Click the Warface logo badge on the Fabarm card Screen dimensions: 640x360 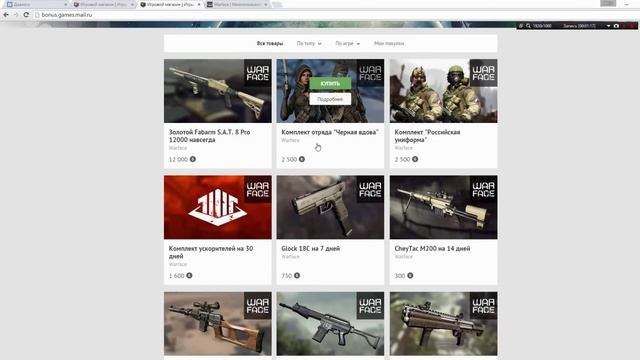[x=258, y=73]
